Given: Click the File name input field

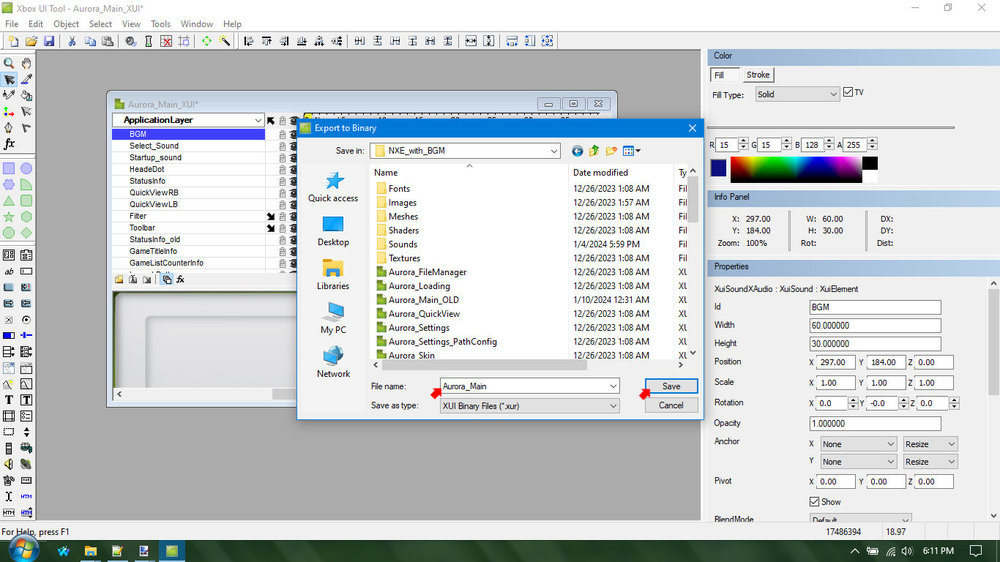Looking at the screenshot, I should point(524,387).
